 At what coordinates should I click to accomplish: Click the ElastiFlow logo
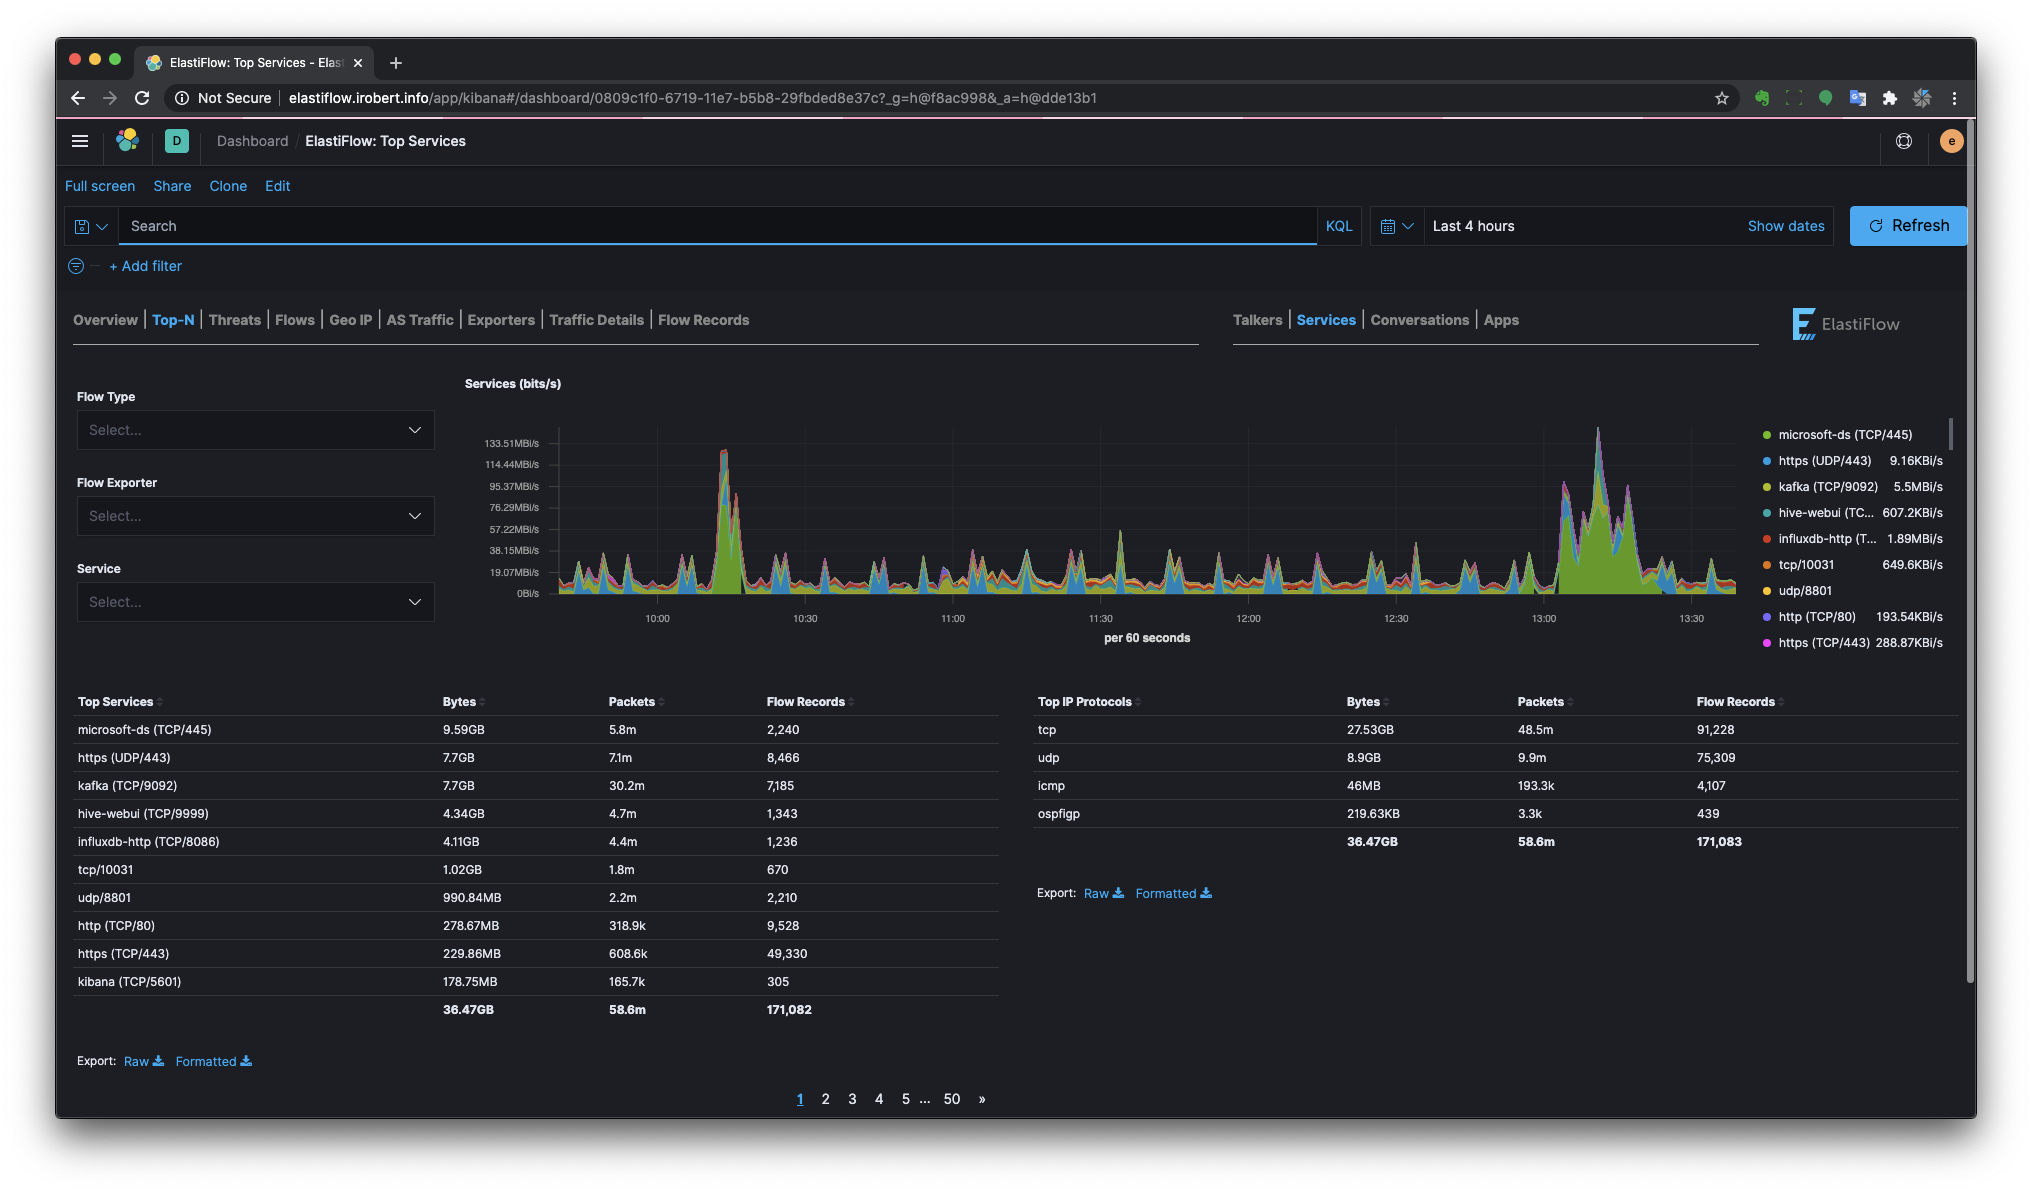click(x=1846, y=324)
